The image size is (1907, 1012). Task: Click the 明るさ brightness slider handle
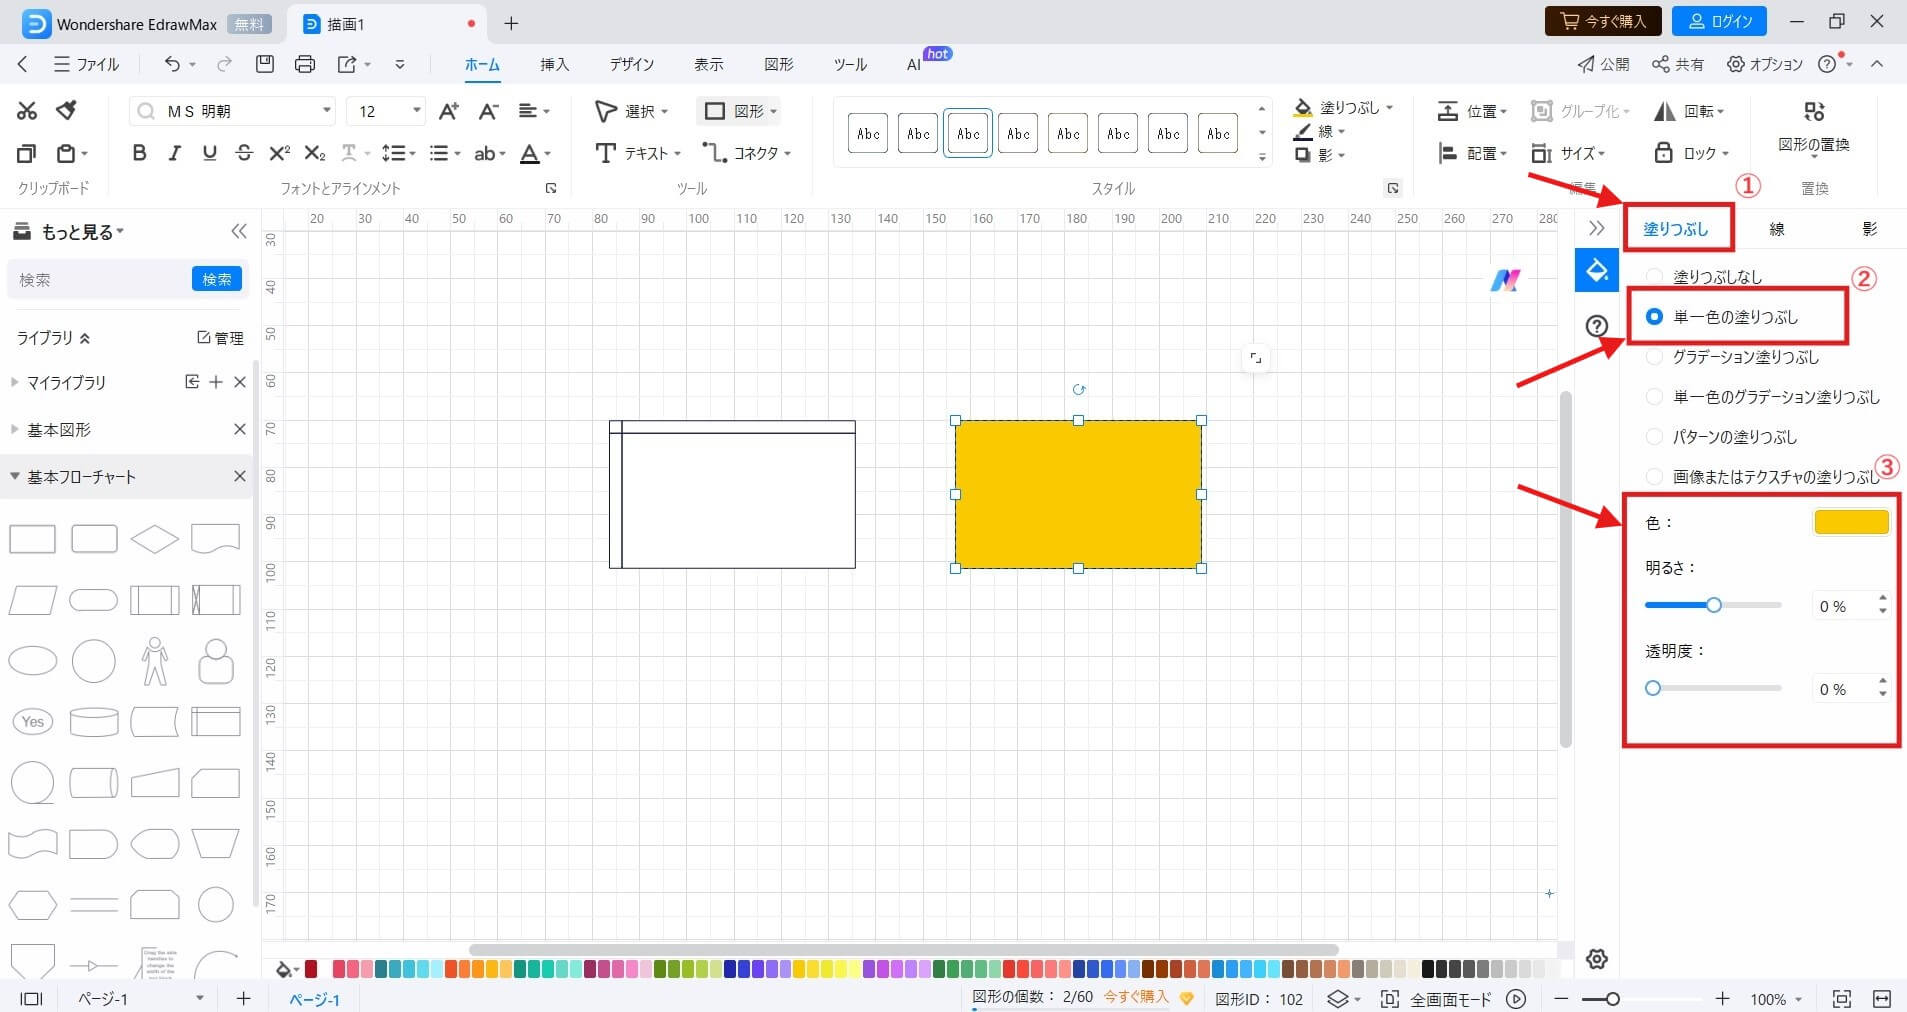point(1714,605)
